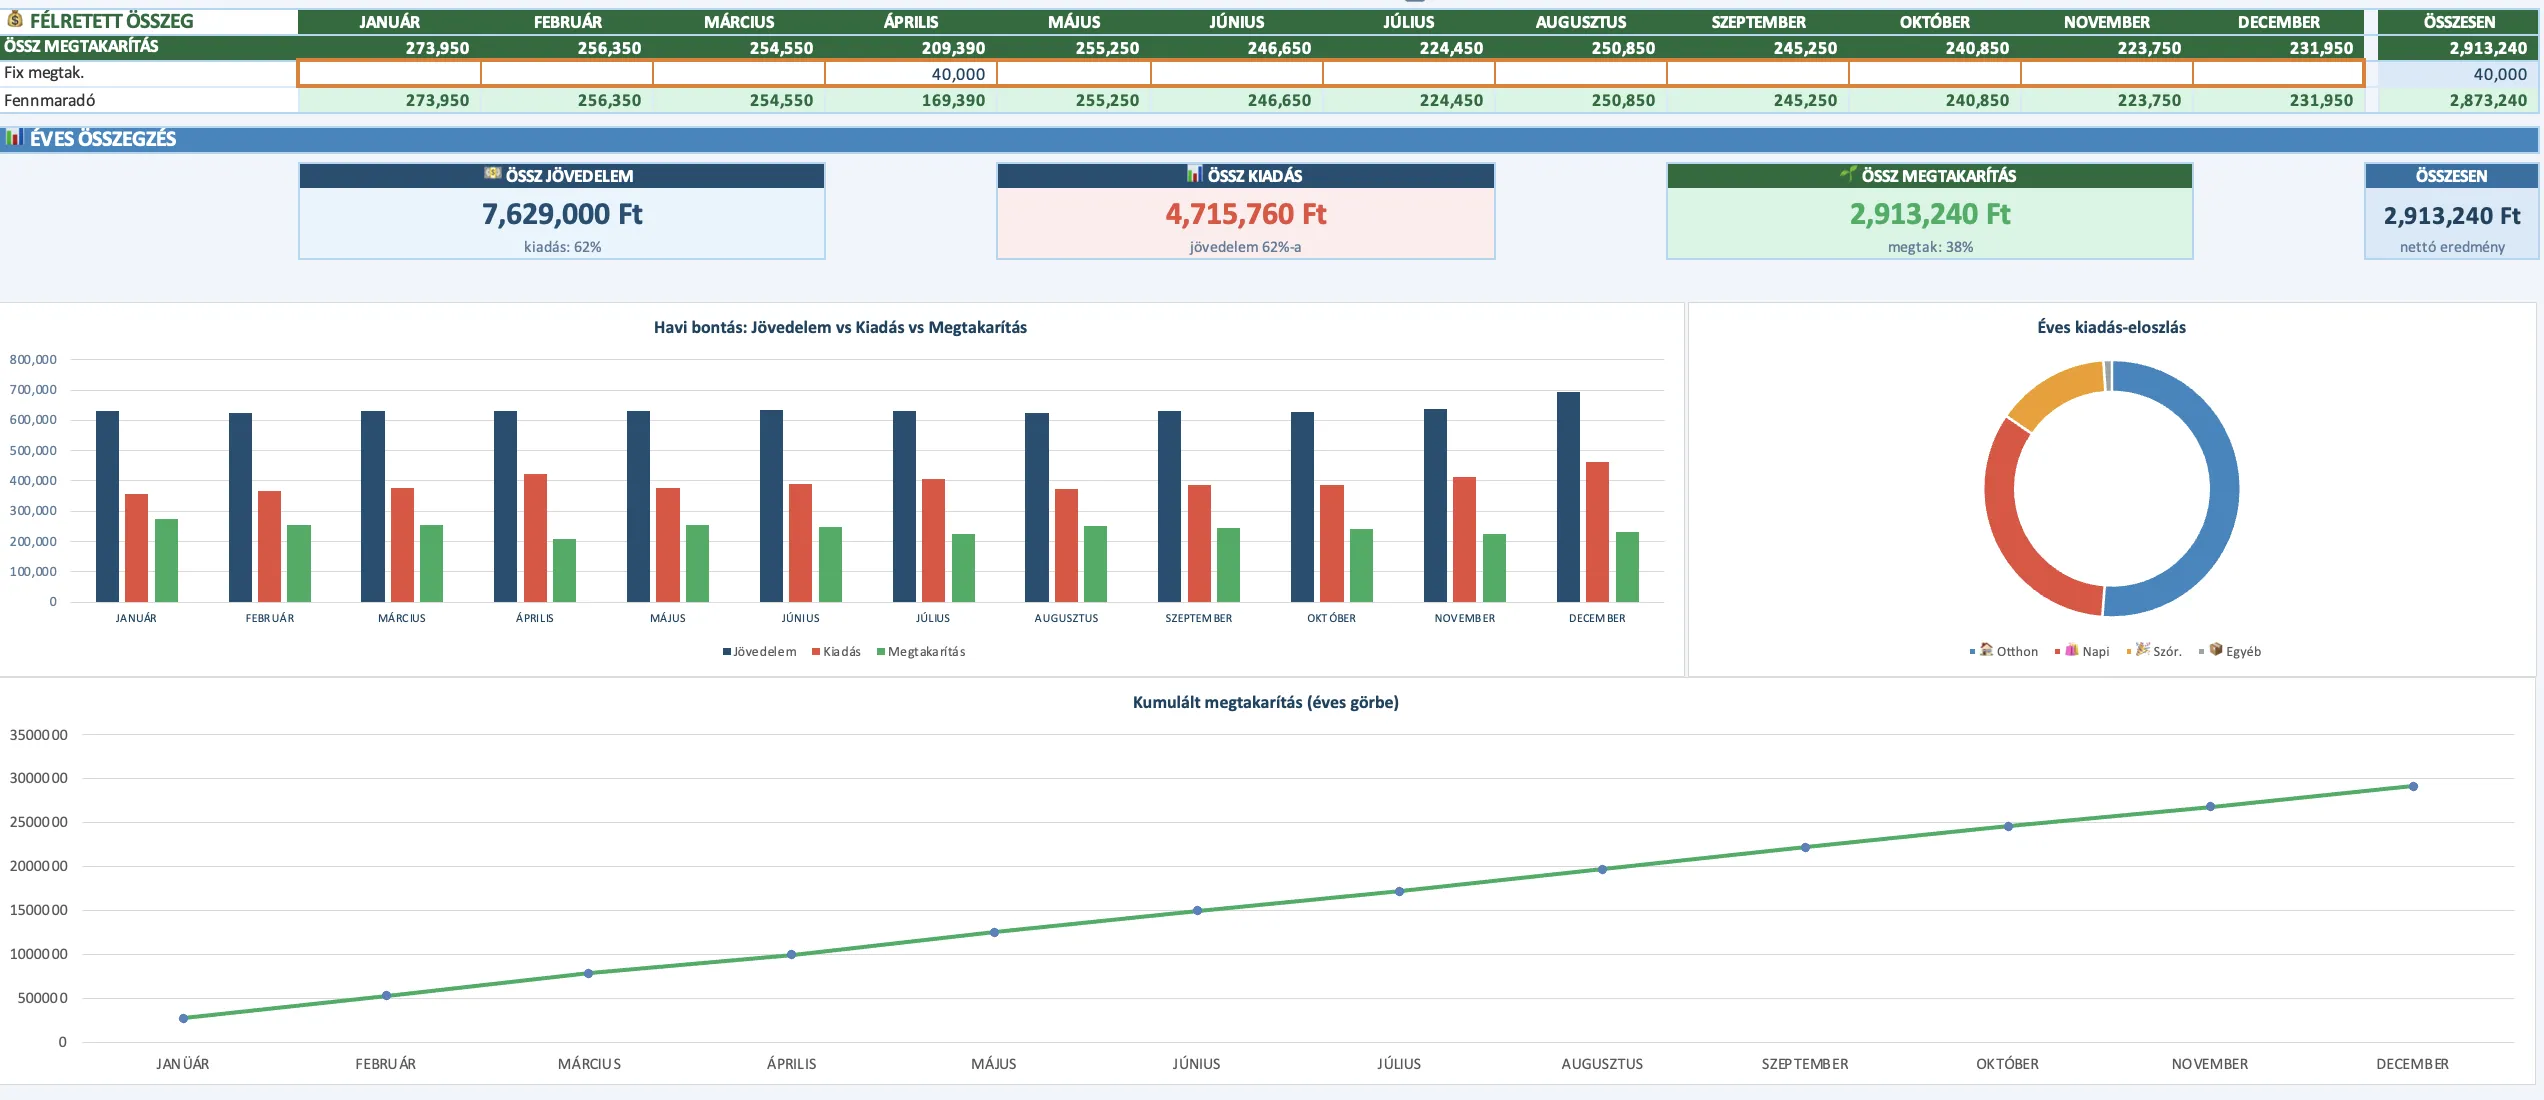Click the bar chart icon beside ÉVES ÖSSZEGZÉS

[14, 137]
